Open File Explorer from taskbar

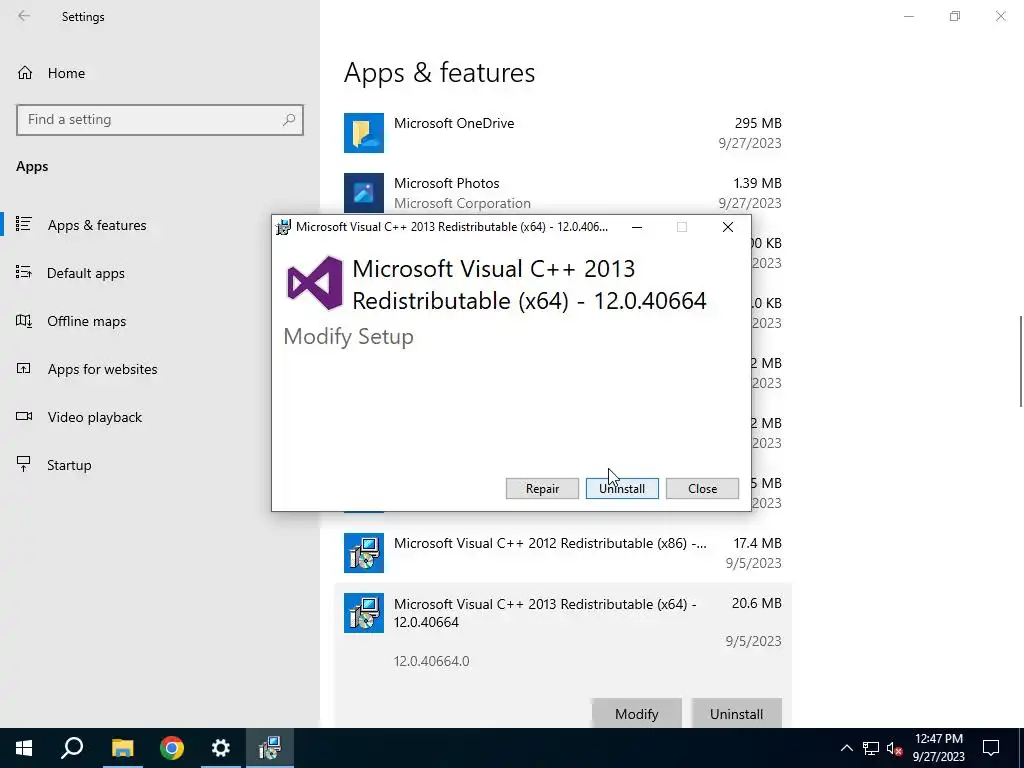(122, 748)
